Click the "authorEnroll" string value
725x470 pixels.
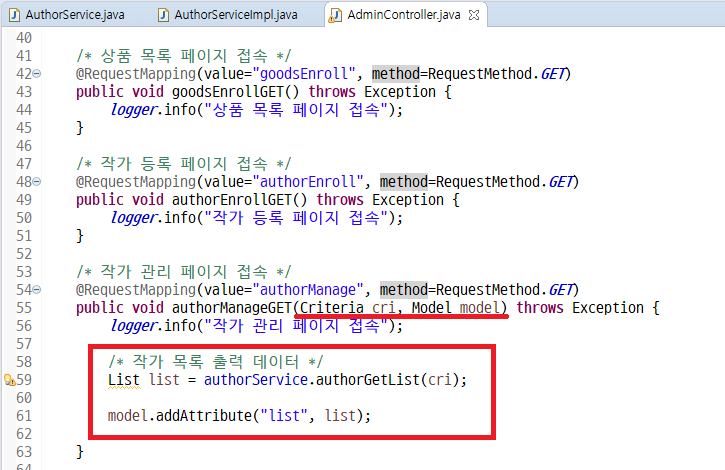coord(307,182)
